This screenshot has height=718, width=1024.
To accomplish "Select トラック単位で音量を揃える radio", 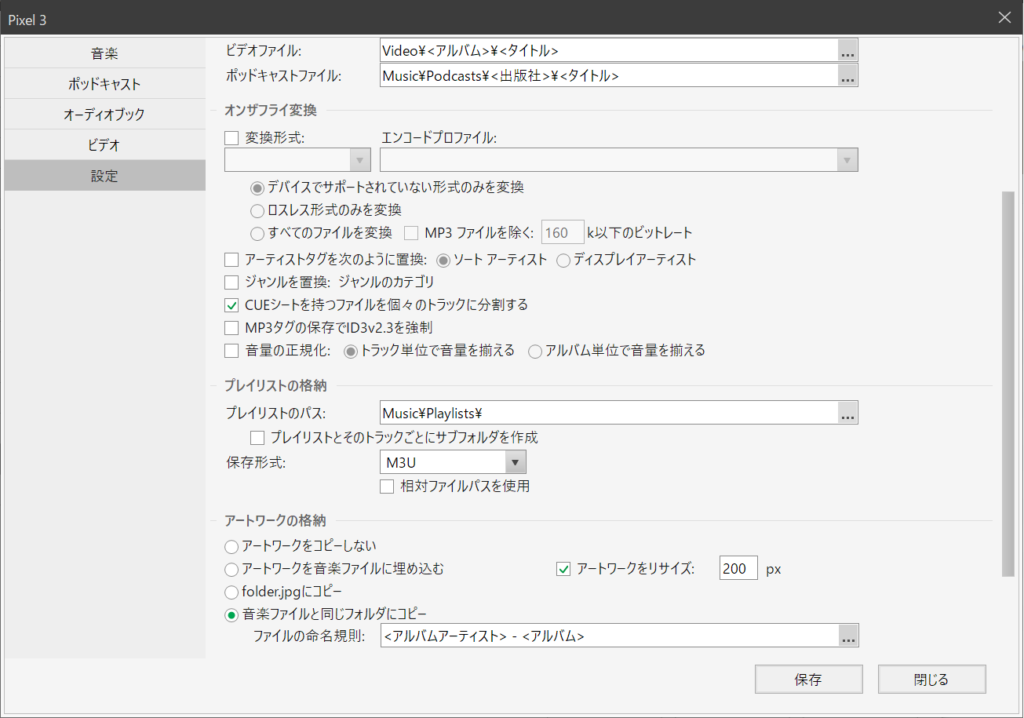I will 351,351.
